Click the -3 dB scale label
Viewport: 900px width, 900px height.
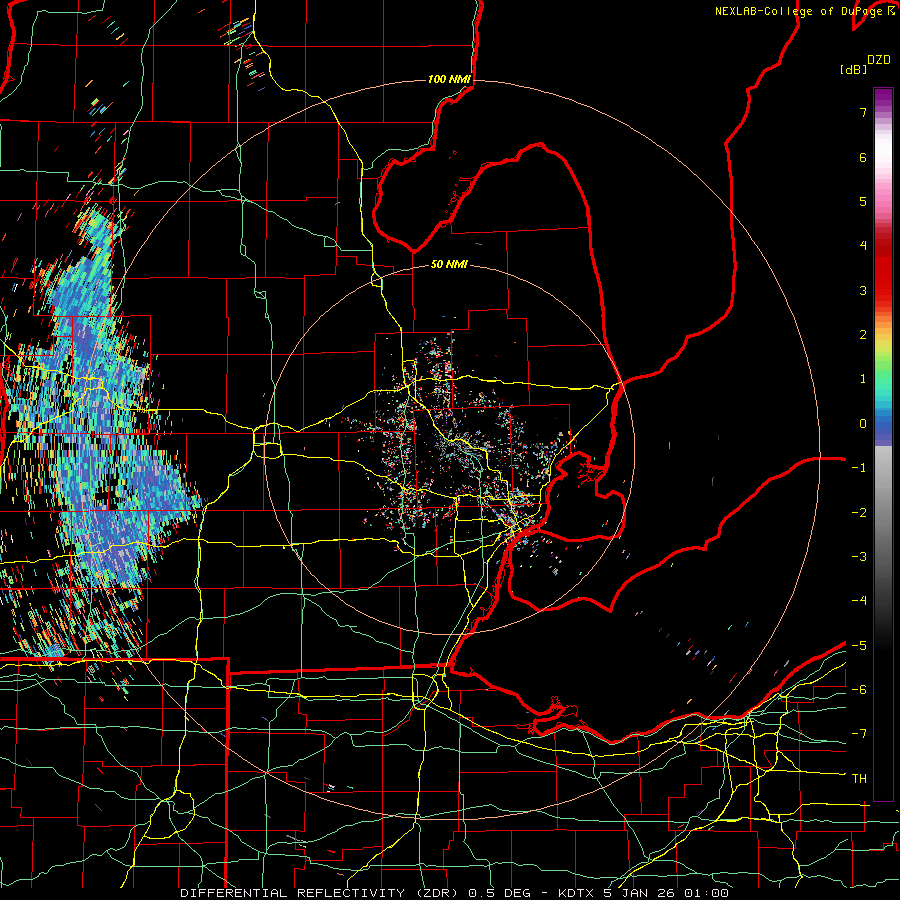pyautogui.click(x=859, y=557)
